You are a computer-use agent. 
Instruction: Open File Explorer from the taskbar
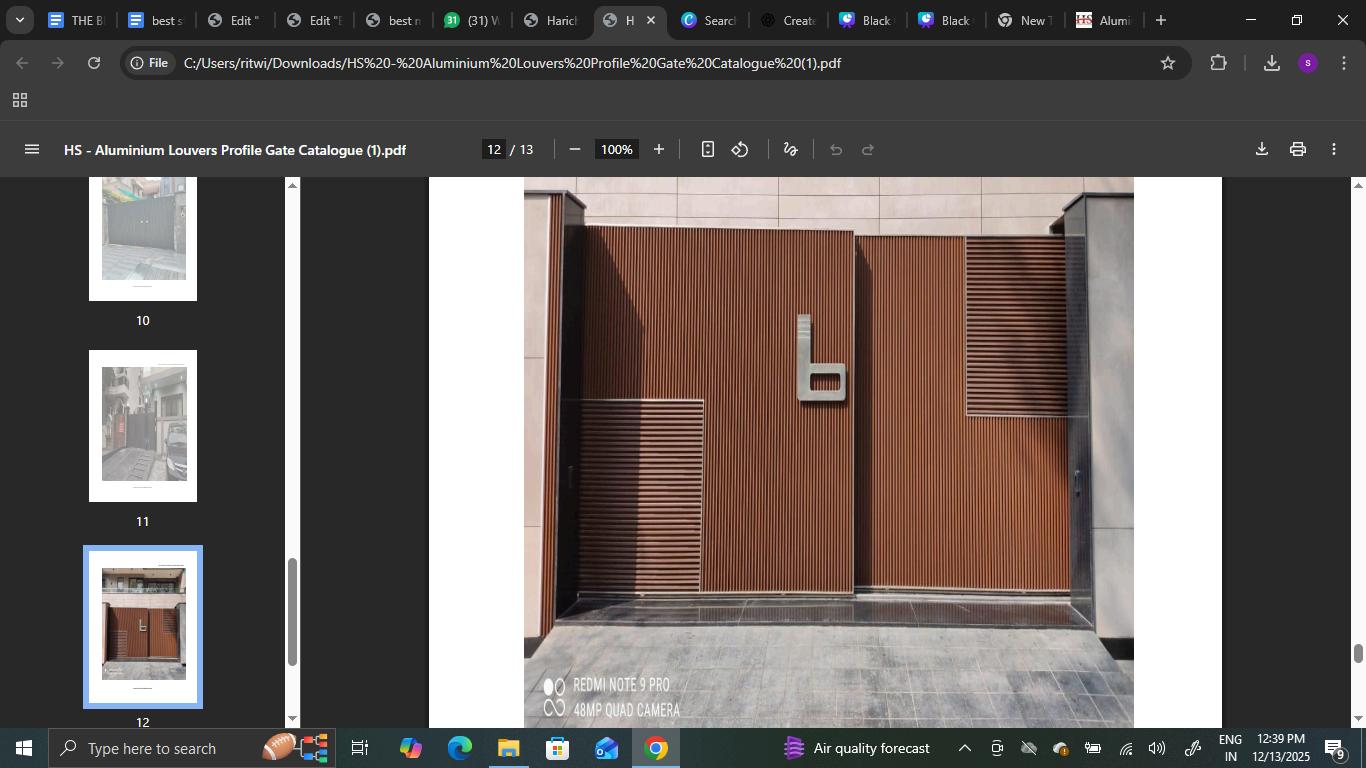[x=508, y=748]
